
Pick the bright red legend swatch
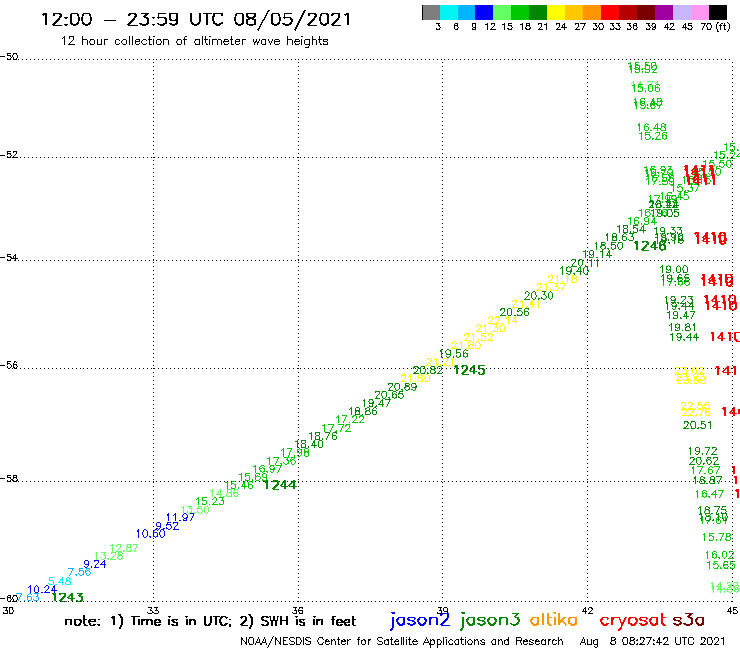click(x=610, y=12)
